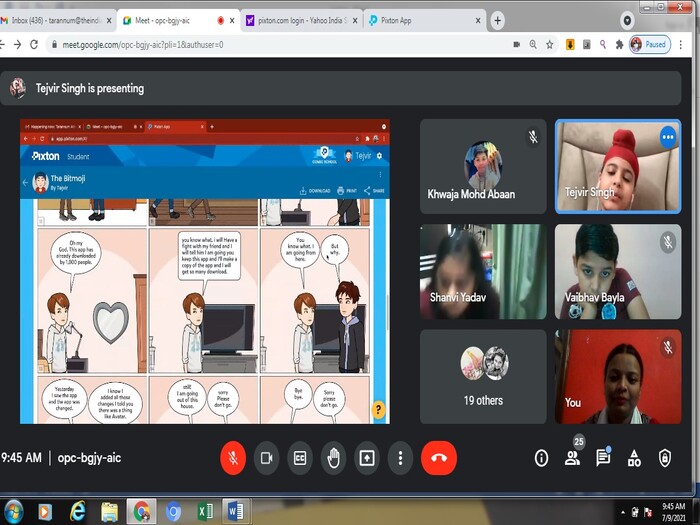Select your own video tile labeled You
This screenshot has width=700, height=525.
[618, 377]
